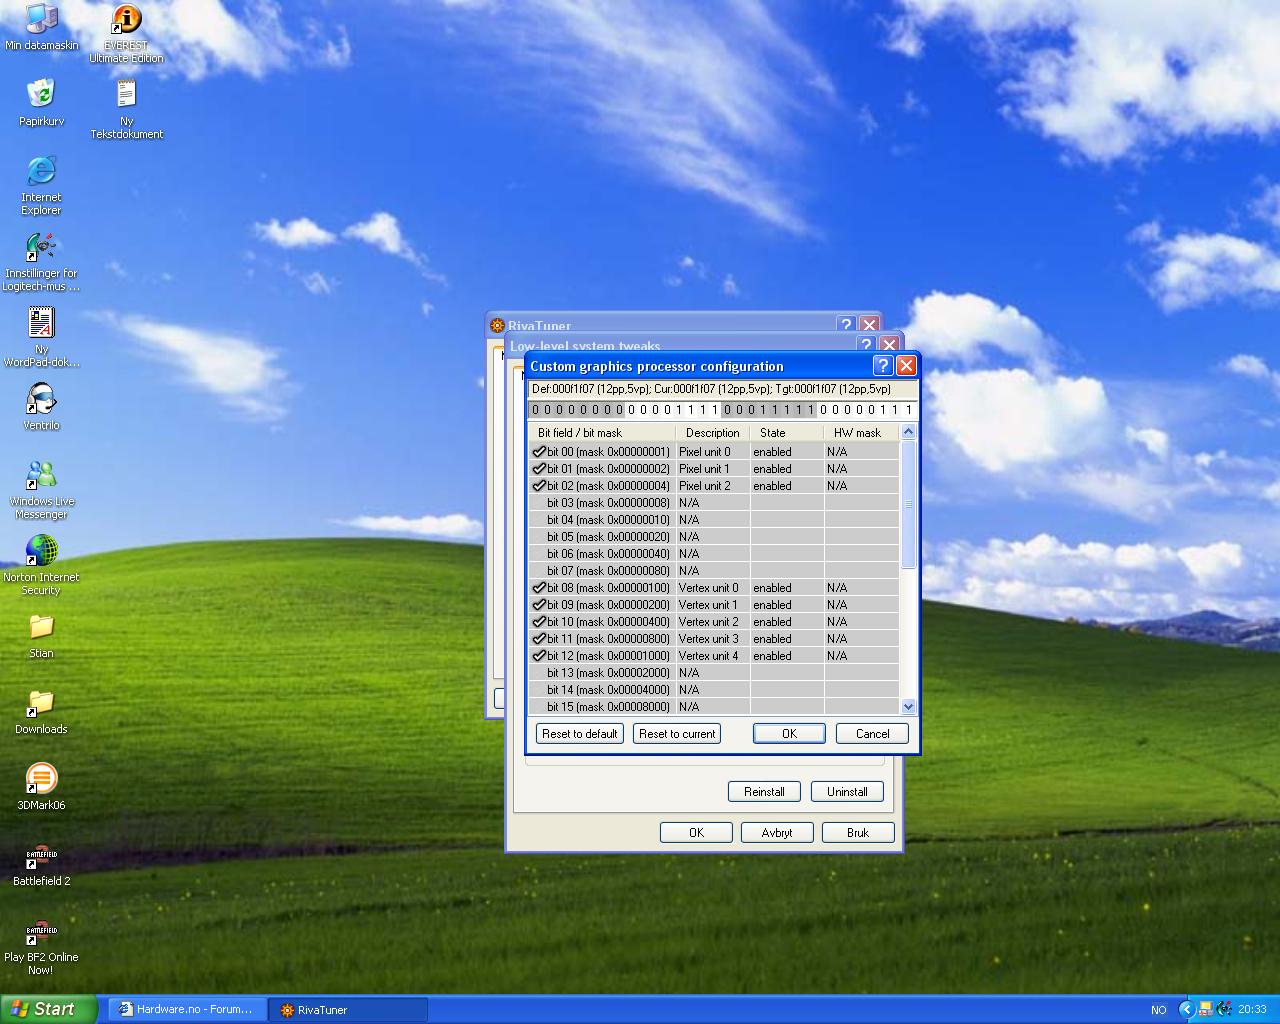Sort by Bit field / bit mask column
Image resolution: width=1280 pixels, height=1024 pixels.
coord(602,433)
